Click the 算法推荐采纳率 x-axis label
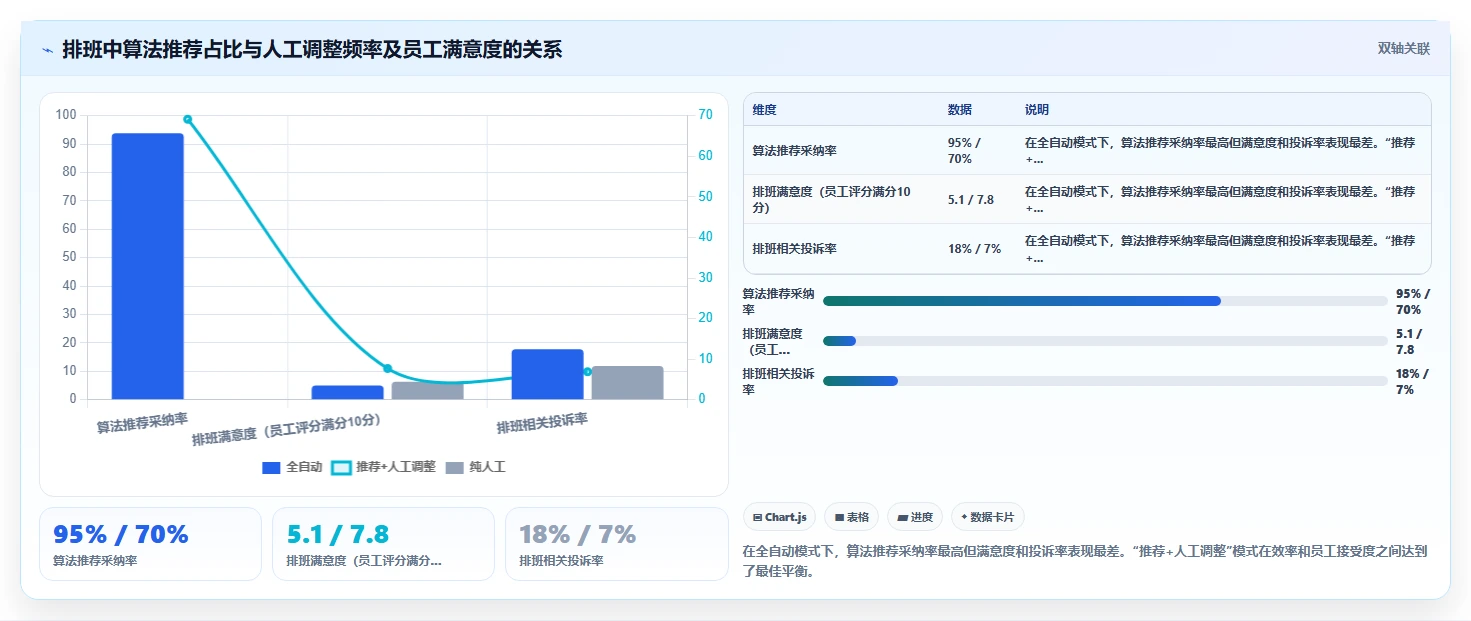 click(142, 423)
